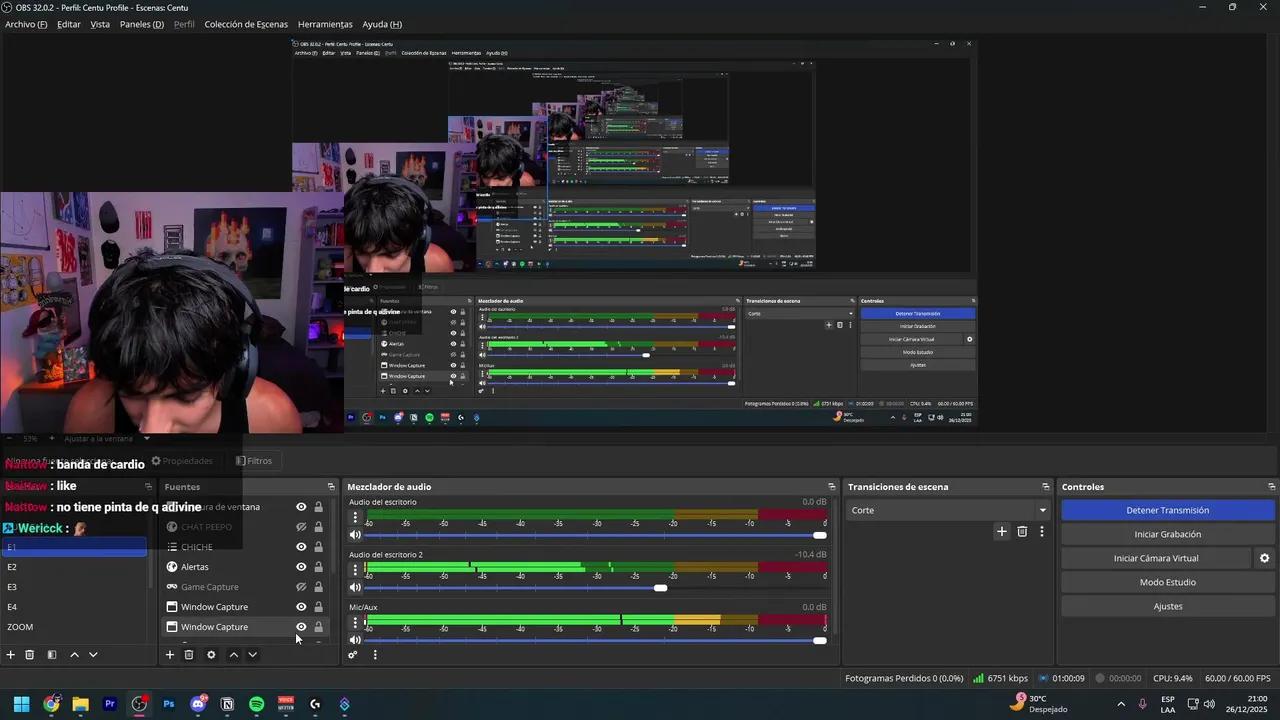This screenshot has width=1280, height=720.
Task: Select scene E4 in the scene list
Action: coord(75,607)
